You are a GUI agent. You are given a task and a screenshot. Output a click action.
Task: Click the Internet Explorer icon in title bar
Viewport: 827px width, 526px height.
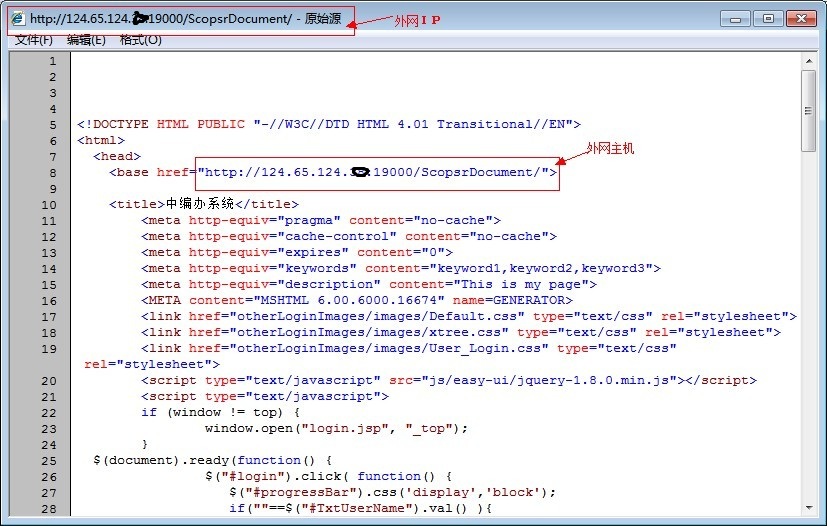coord(17,18)
